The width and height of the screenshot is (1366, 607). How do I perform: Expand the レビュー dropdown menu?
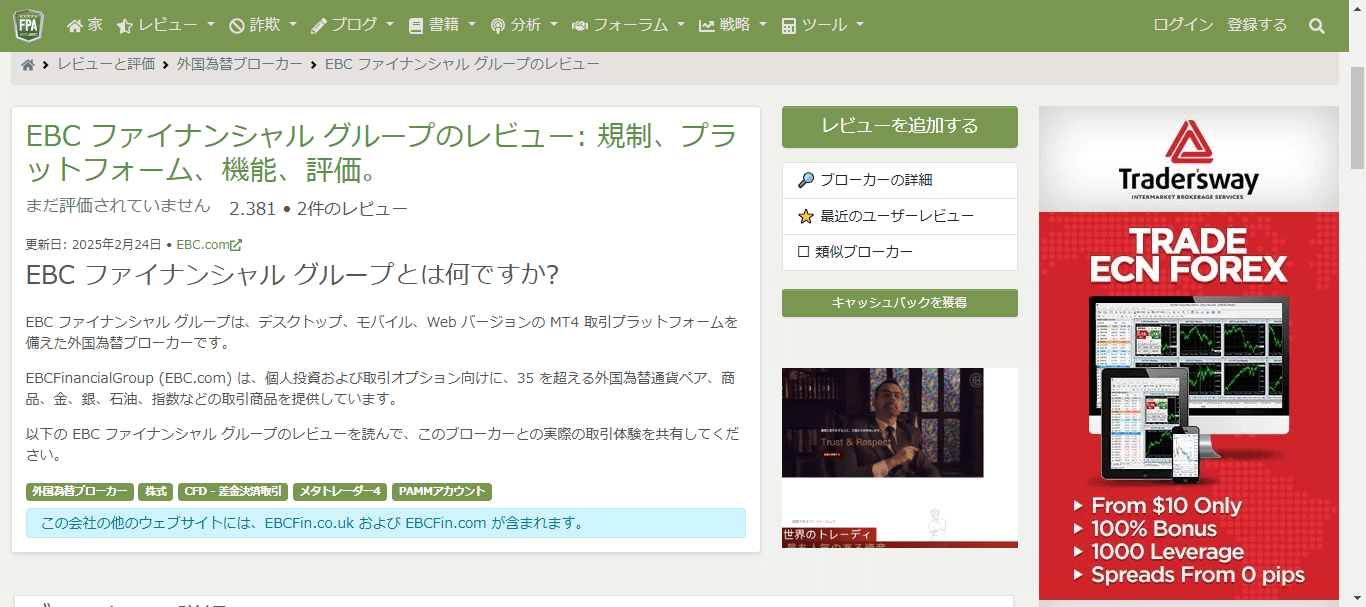[x=166, y=26]
